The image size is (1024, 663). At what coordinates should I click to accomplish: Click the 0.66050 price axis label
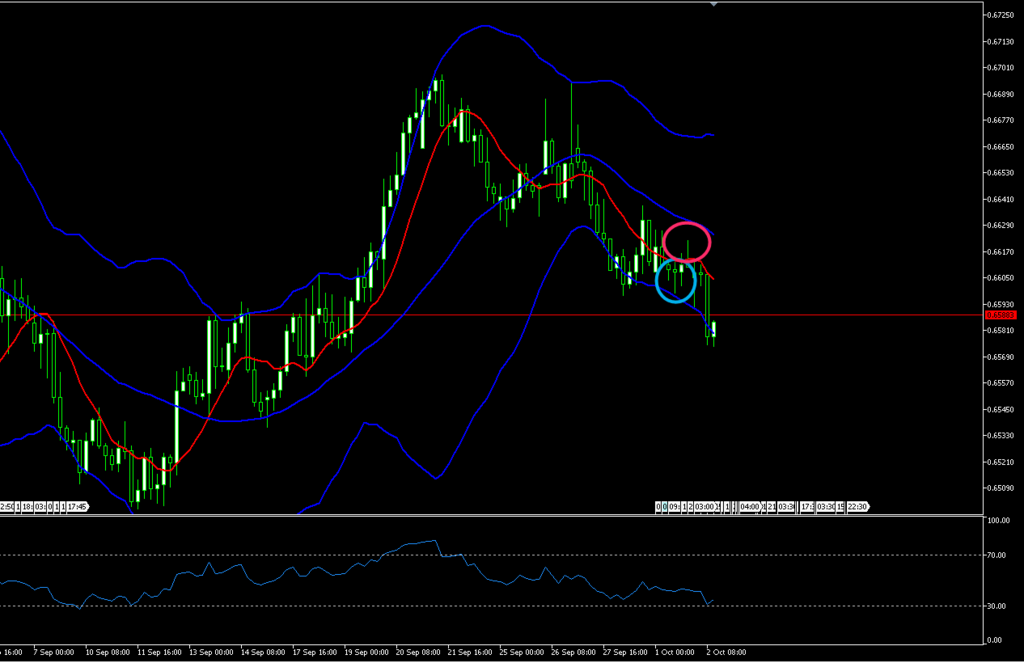pos(1001,278)
